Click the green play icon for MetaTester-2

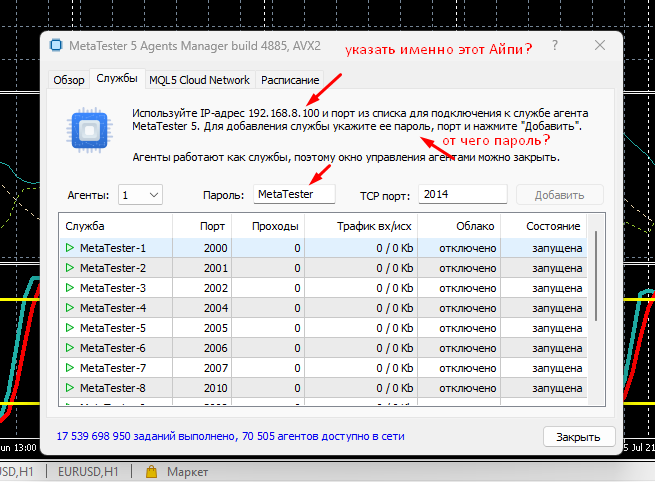[70, 268]
